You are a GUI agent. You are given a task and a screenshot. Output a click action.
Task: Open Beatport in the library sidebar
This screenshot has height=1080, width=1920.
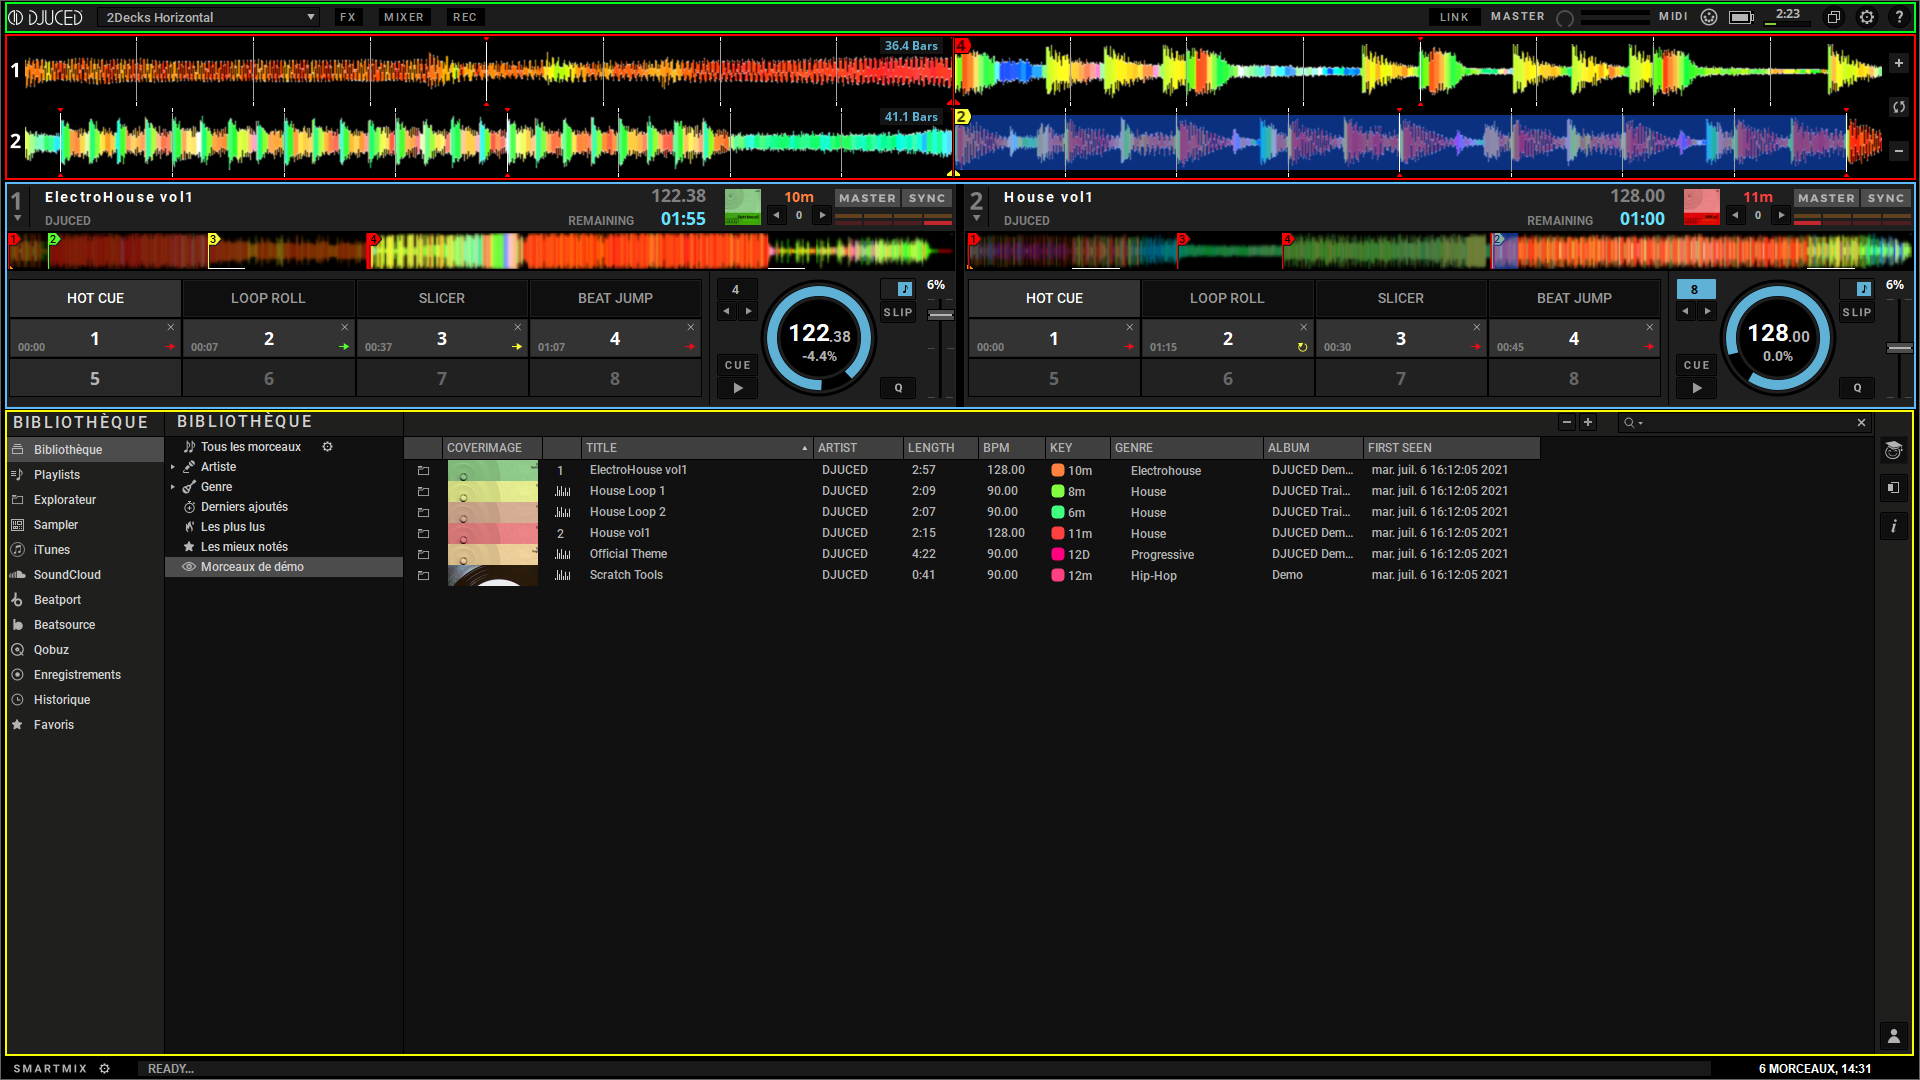(x=57, y=600)
